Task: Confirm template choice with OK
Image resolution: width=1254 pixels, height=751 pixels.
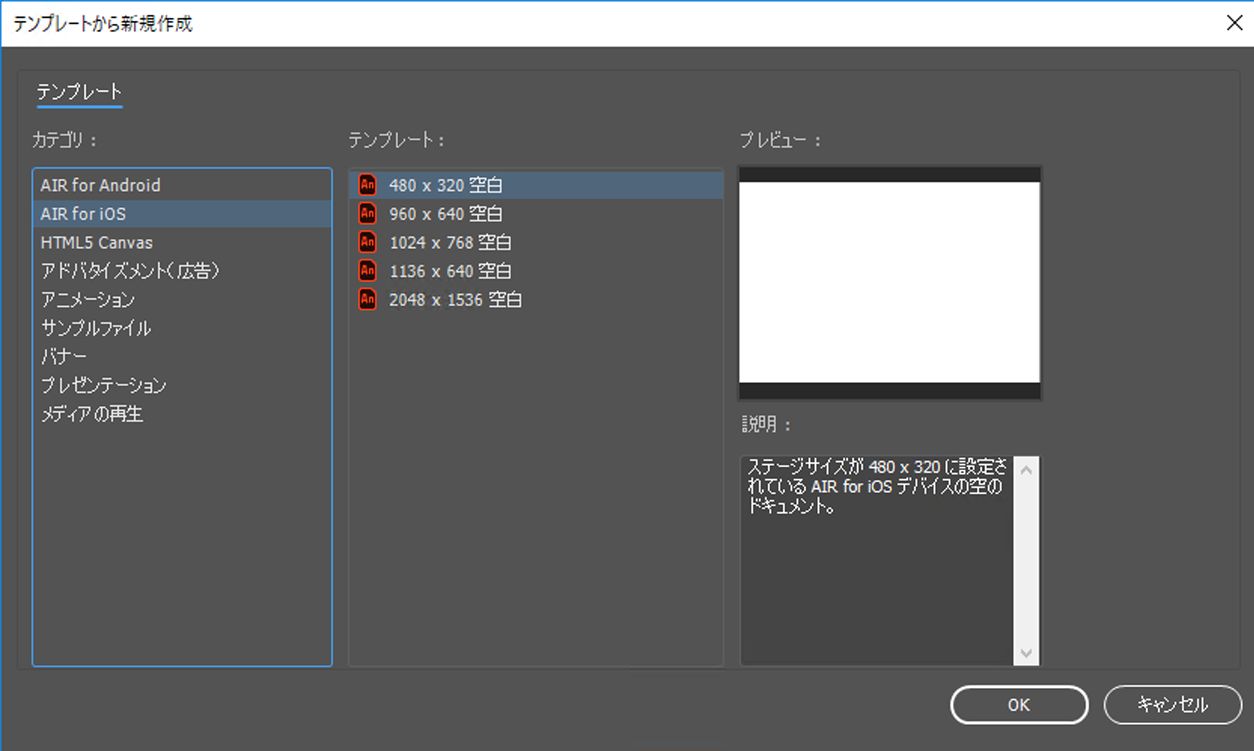Action: (1018, 704)
